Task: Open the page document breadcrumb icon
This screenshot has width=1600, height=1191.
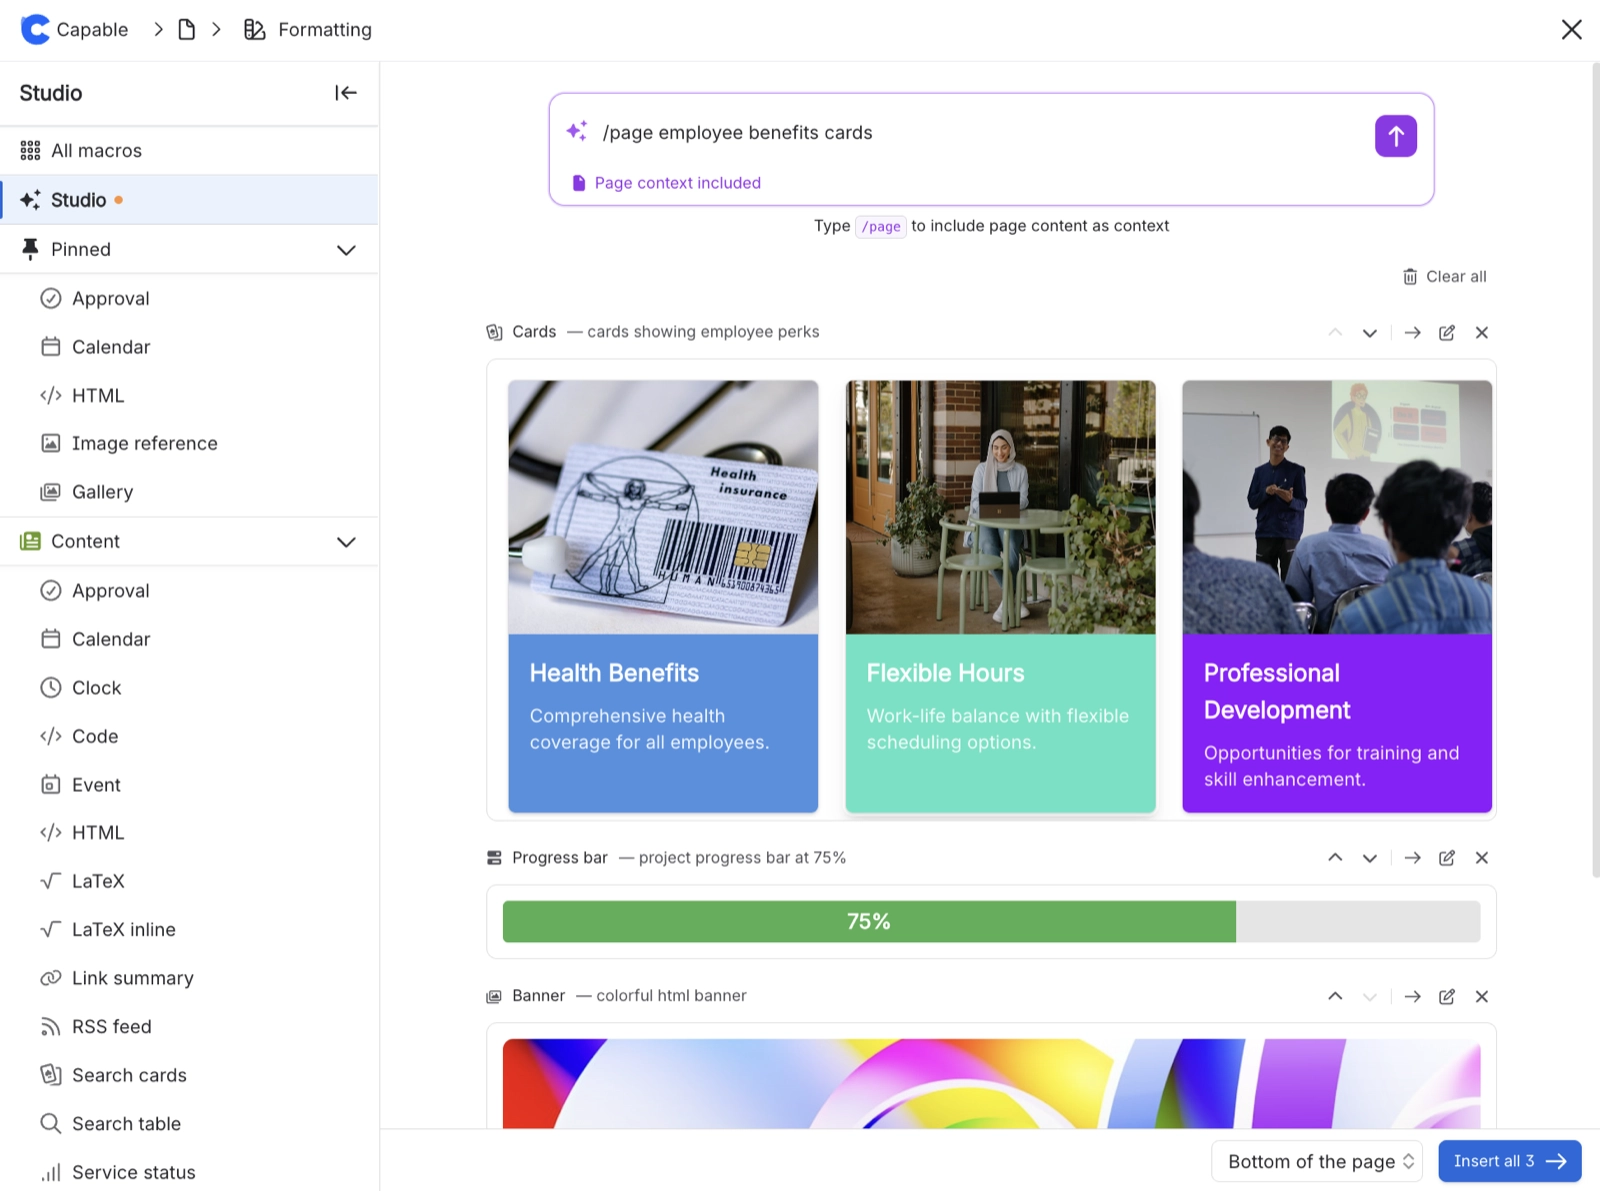Action: coord(187,30)
